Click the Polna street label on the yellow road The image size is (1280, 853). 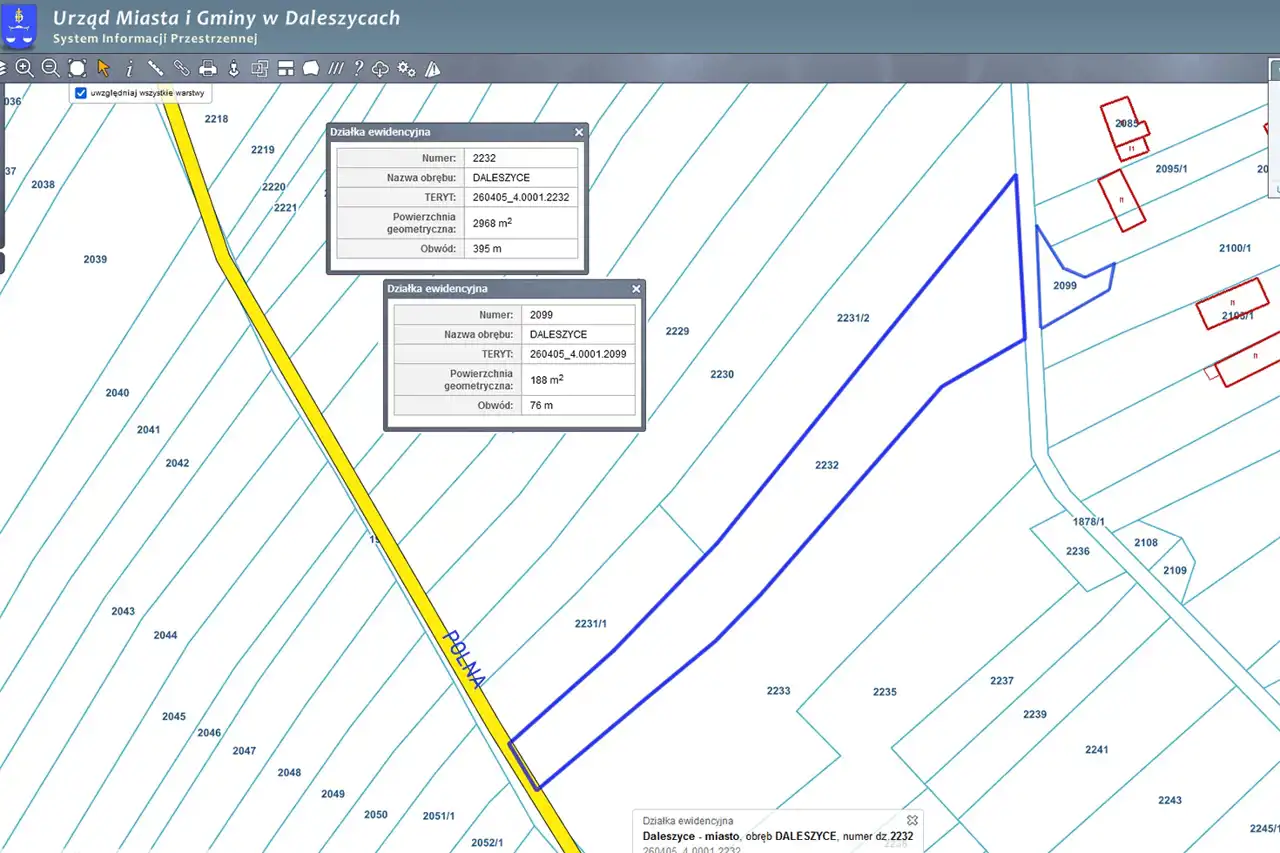click(x=464, y=659)
